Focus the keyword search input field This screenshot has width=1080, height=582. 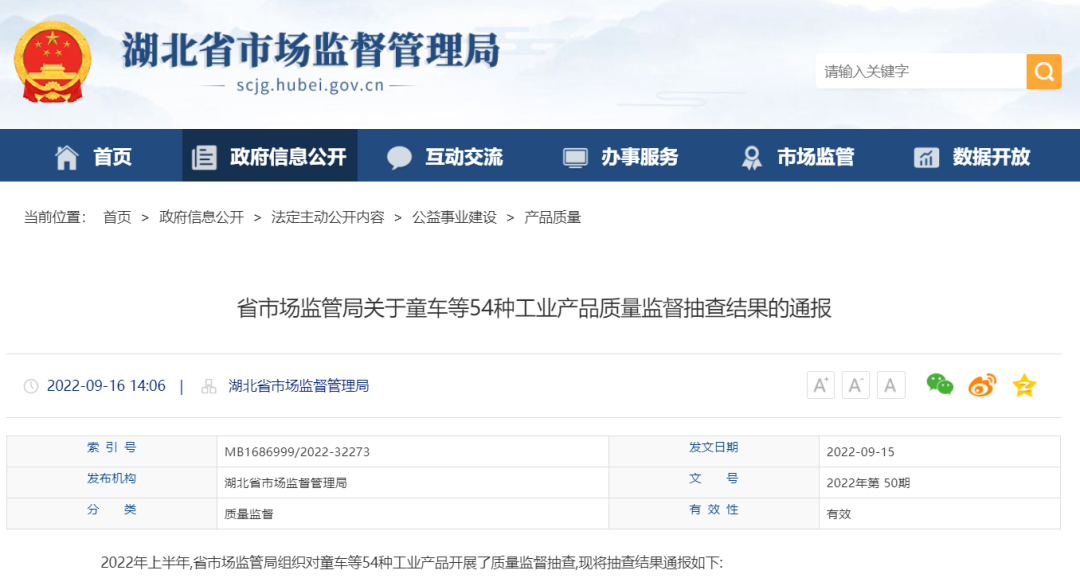[920, 71]
